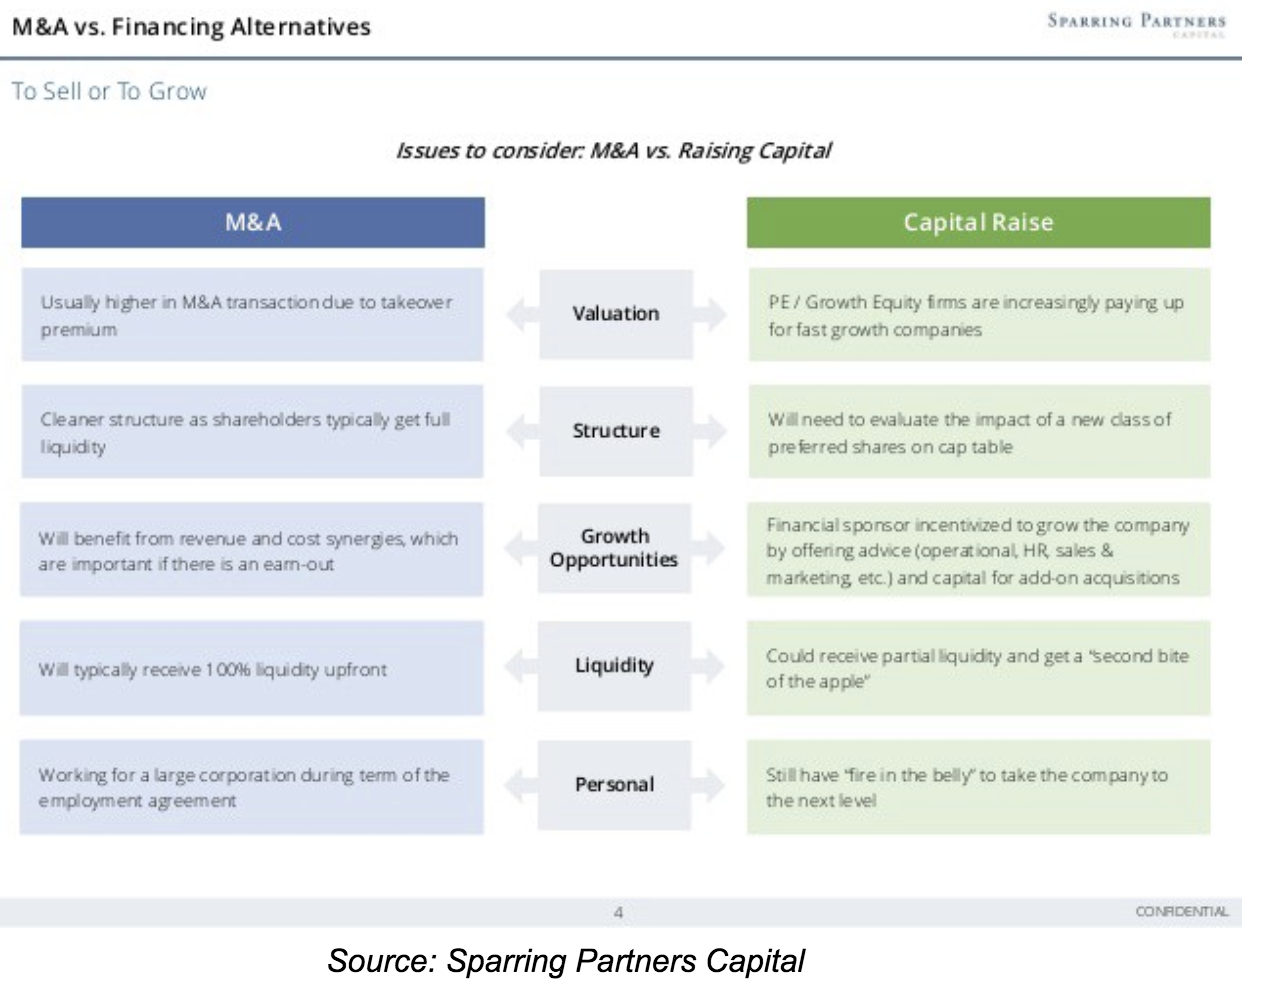The image size is (1264, 984).
Task: Click the Personal label box
Action: 614,785
